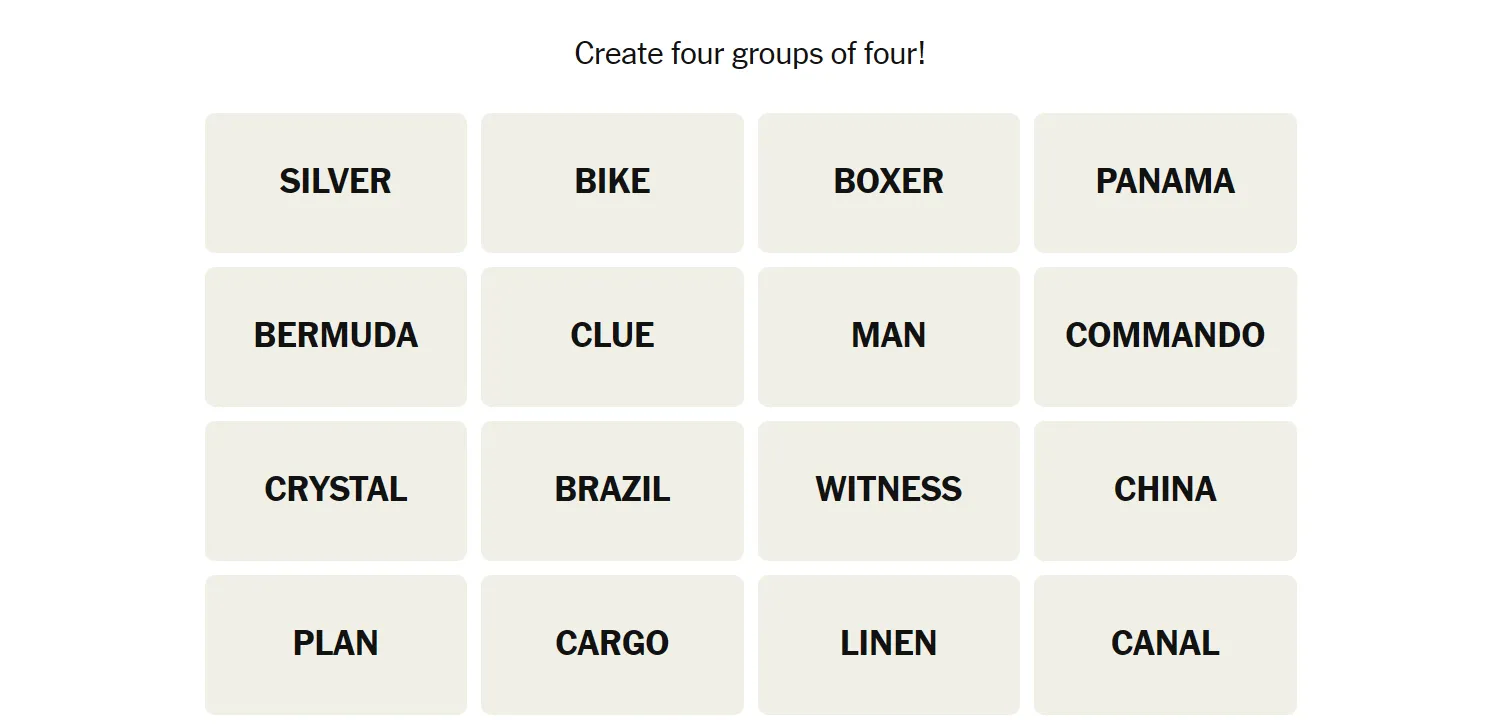Highlight the card labeled BERMUDA

click(x=336, y=336)
